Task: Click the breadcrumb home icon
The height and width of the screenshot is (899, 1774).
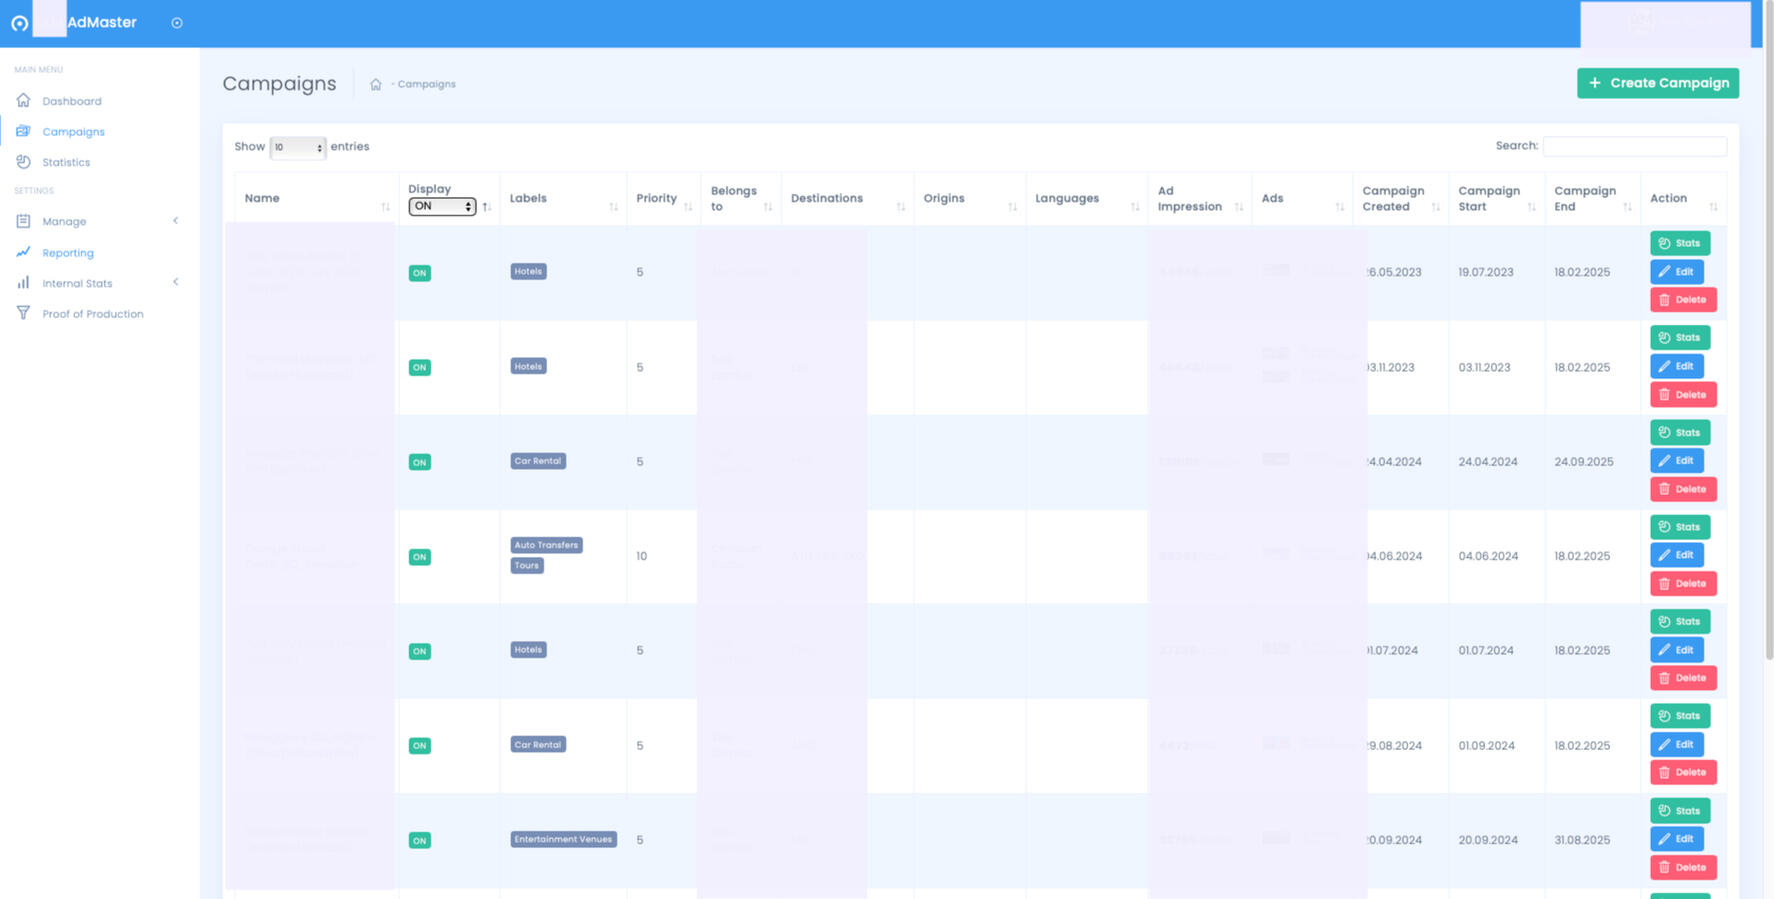Action: coord(376,85)
